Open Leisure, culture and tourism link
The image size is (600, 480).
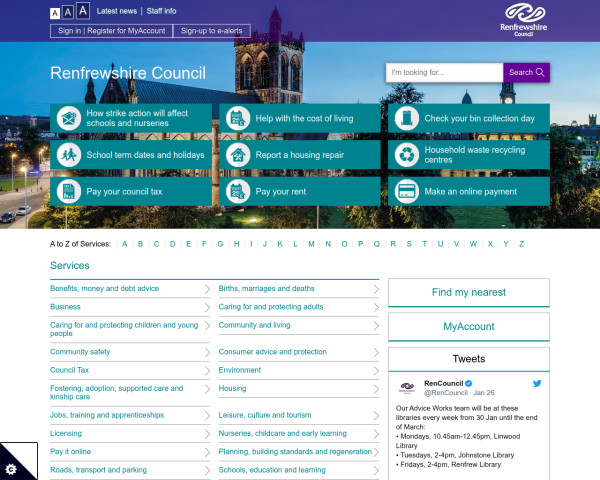[x=265, y=415]
